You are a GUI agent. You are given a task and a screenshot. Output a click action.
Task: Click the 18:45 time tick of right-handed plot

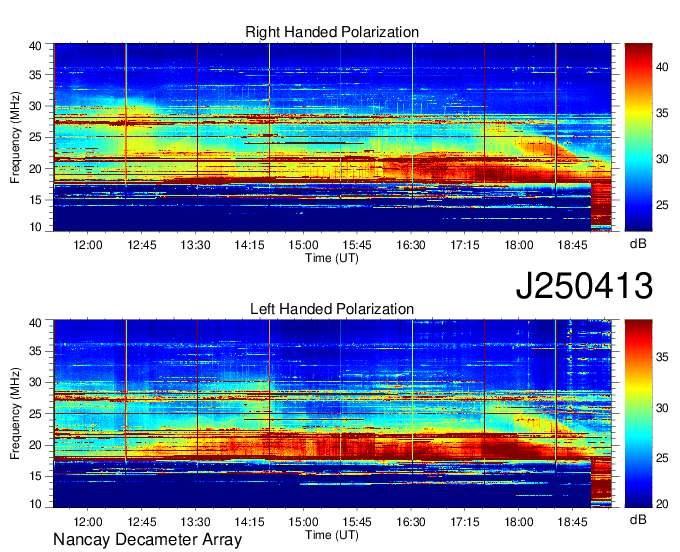pyautogui.click(x=572, y=245)
